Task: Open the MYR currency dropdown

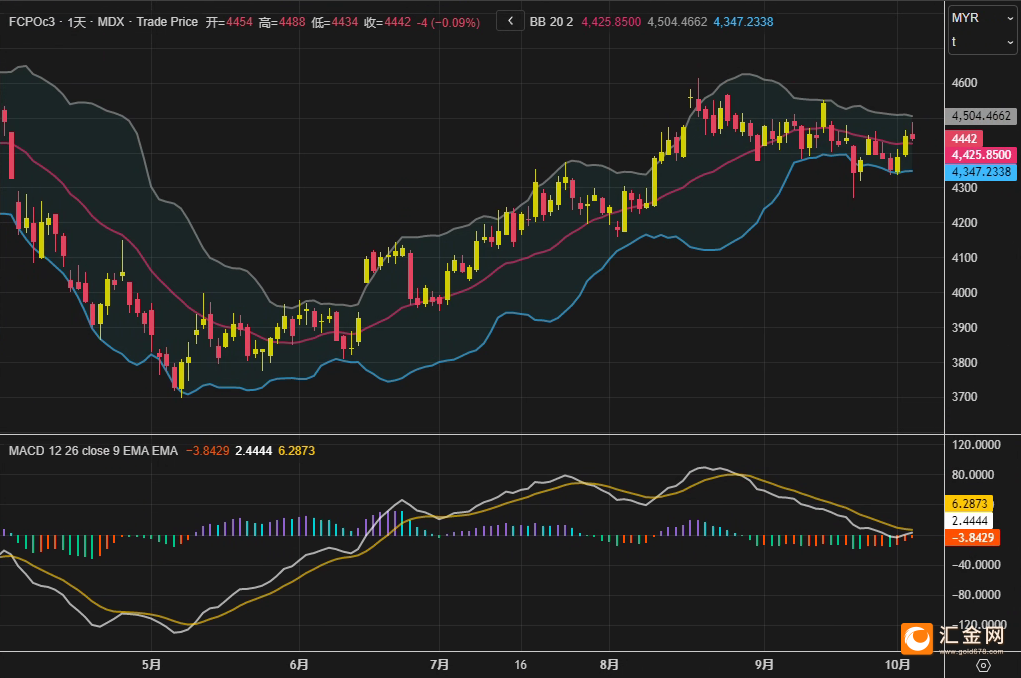Action: point(982,18)
